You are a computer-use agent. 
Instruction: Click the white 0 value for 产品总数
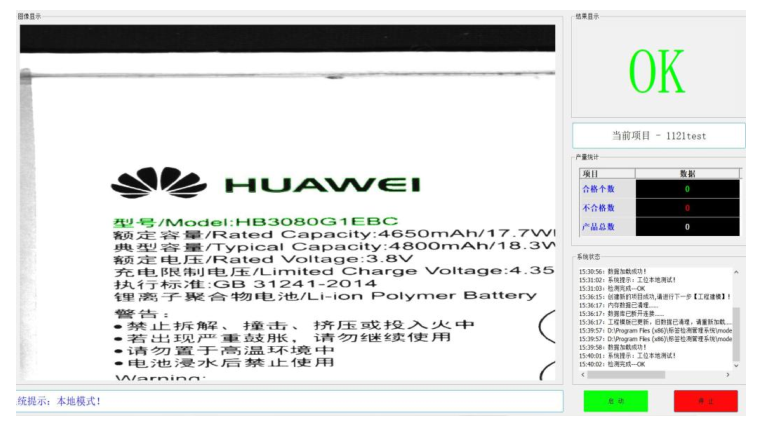click(x=687, y=227)
